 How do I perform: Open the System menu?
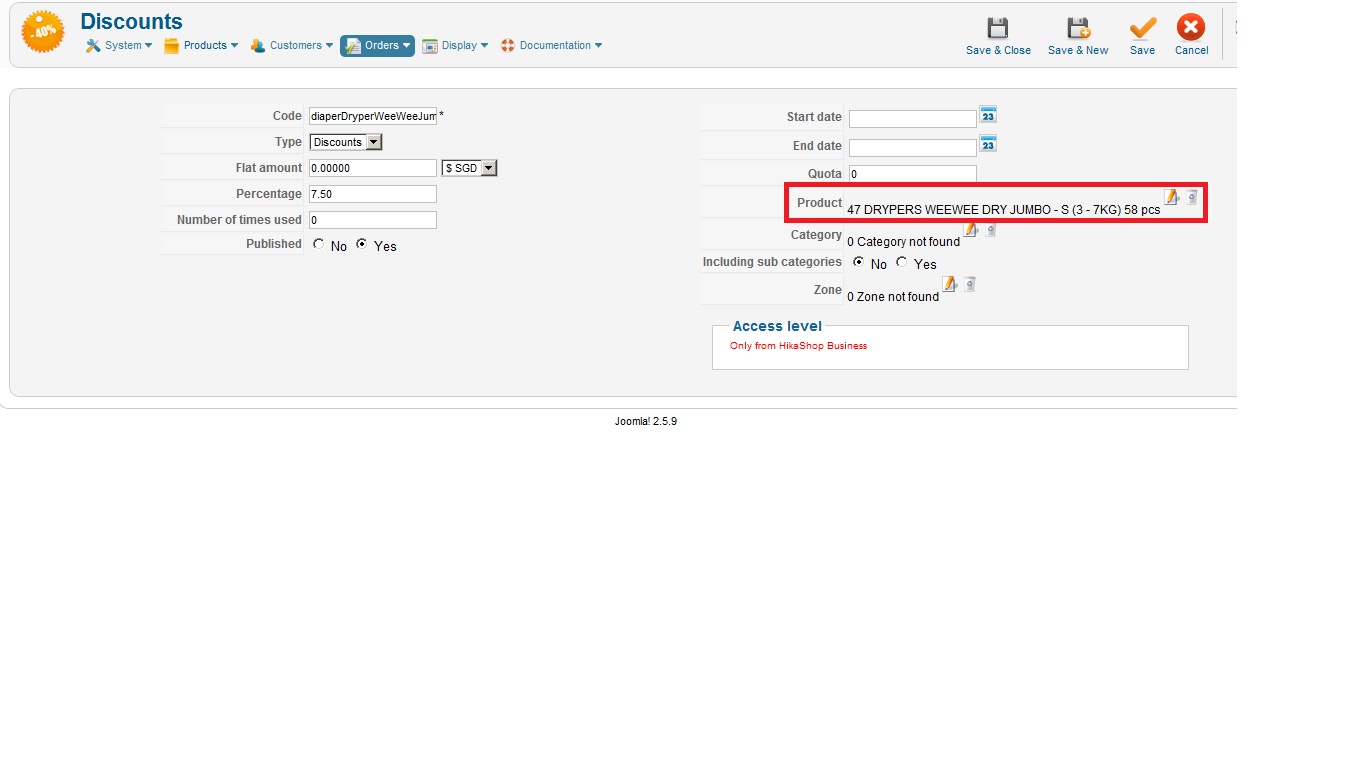[119, 45]
